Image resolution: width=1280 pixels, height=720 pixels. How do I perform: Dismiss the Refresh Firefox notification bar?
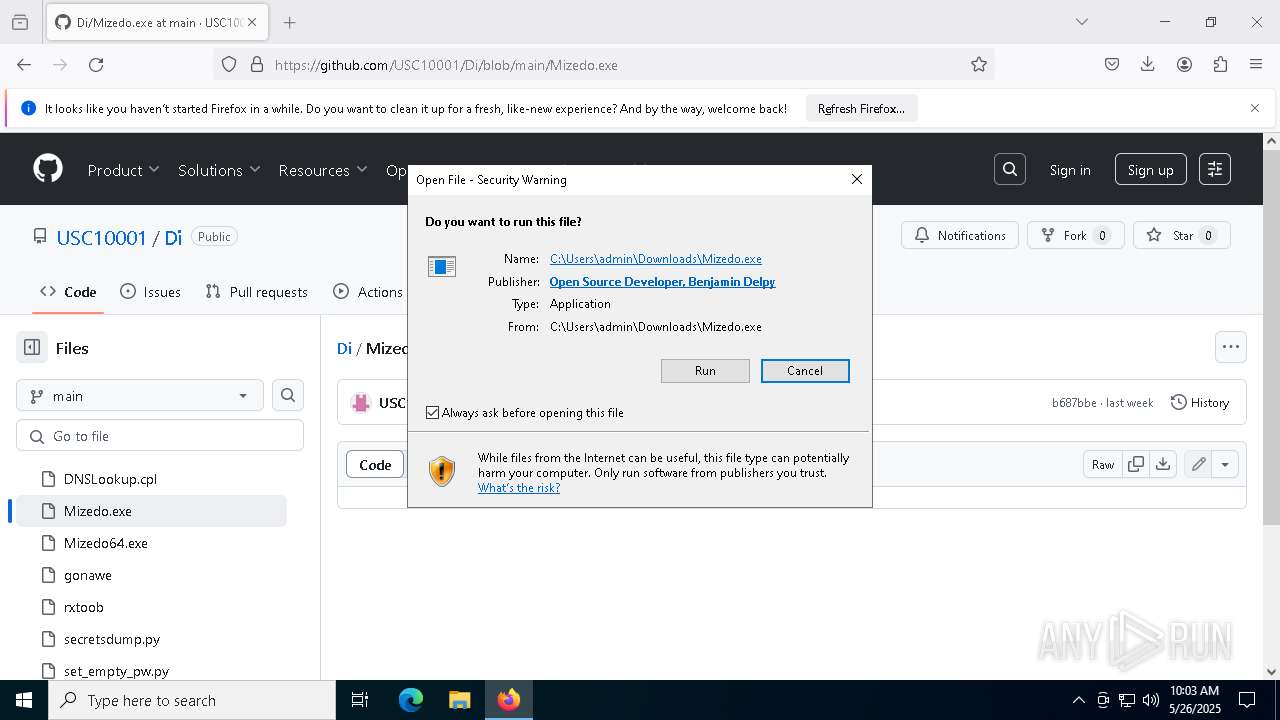[x=1255, y=108]
